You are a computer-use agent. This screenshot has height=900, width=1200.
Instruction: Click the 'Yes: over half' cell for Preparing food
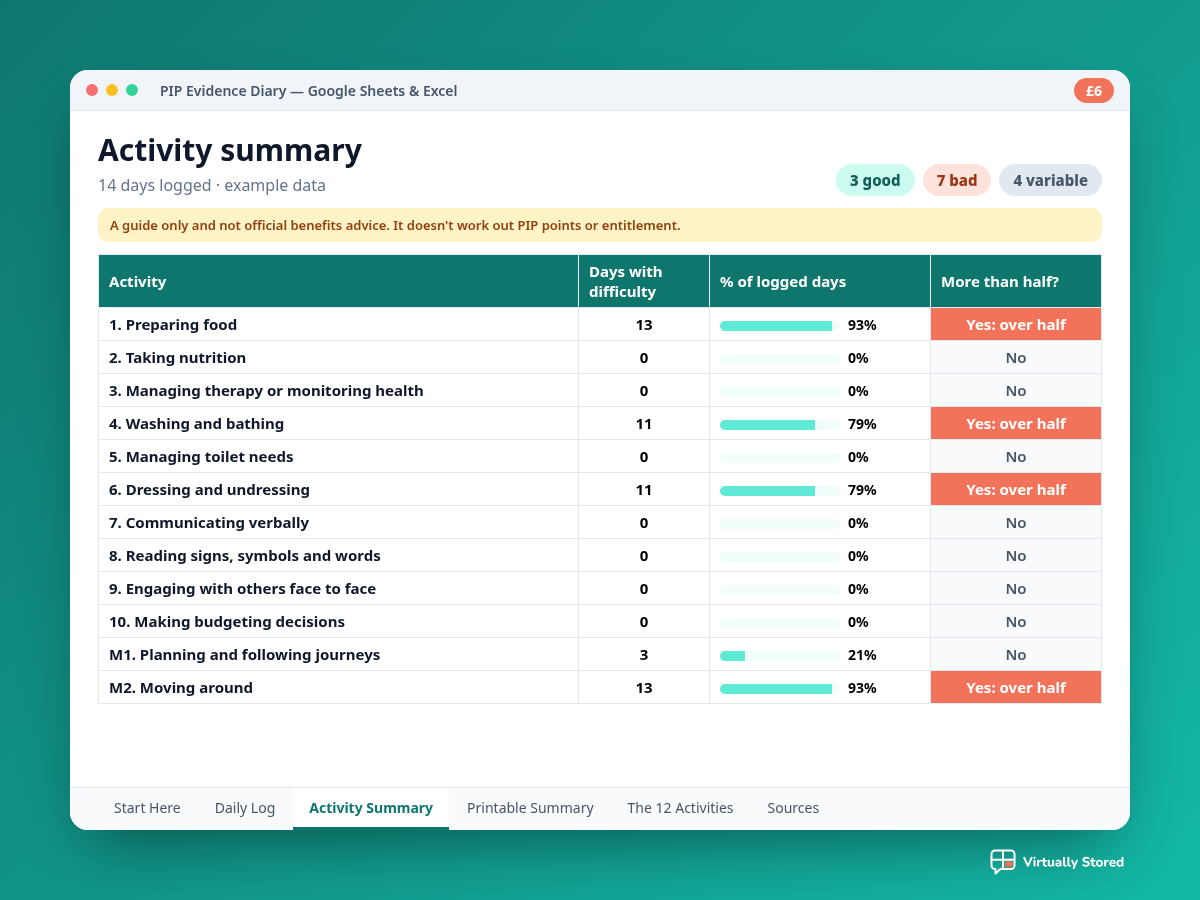click(1016, 325)
